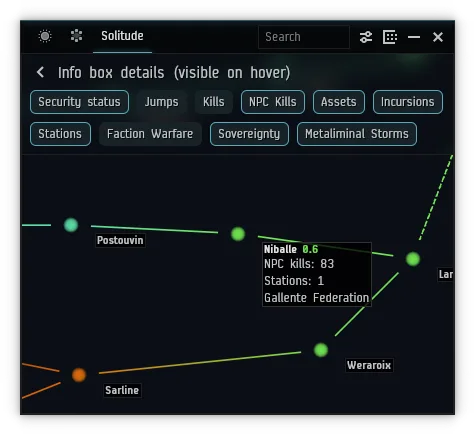This screenshot has height=435, width=475.
Task: Enable the Faction Warfare option
Action: point(150,134)
